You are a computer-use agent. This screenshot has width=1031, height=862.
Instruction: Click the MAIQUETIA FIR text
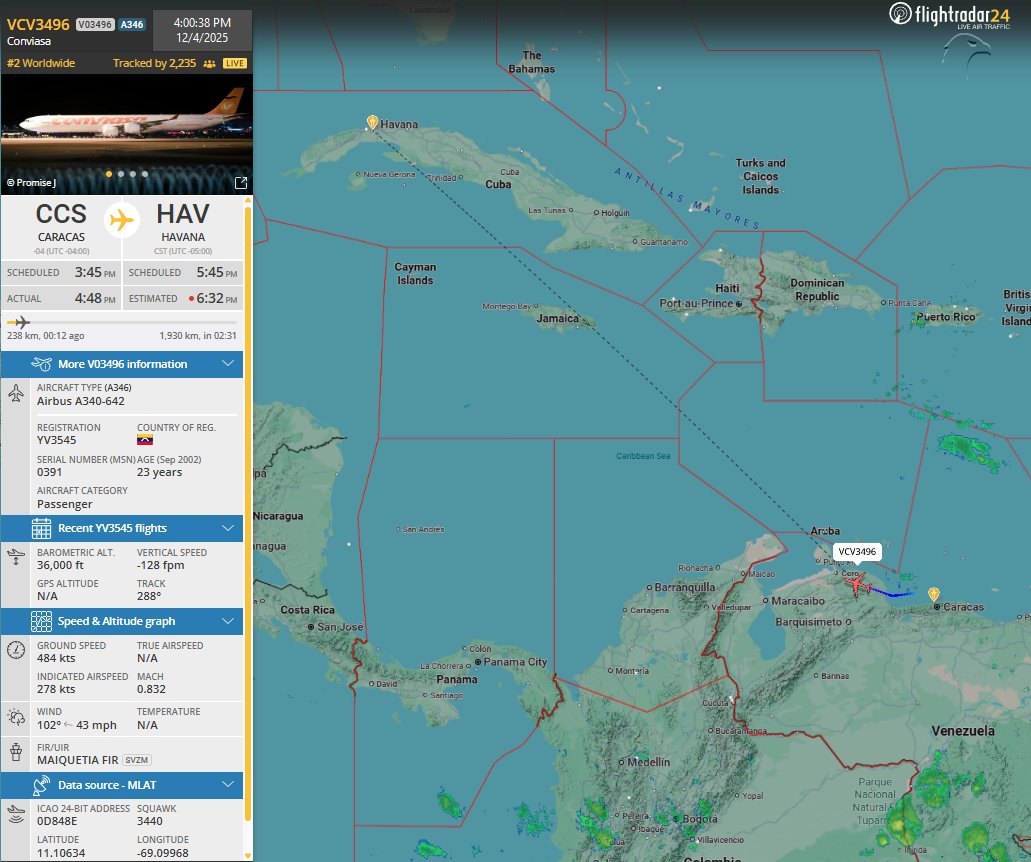[78, 760]
